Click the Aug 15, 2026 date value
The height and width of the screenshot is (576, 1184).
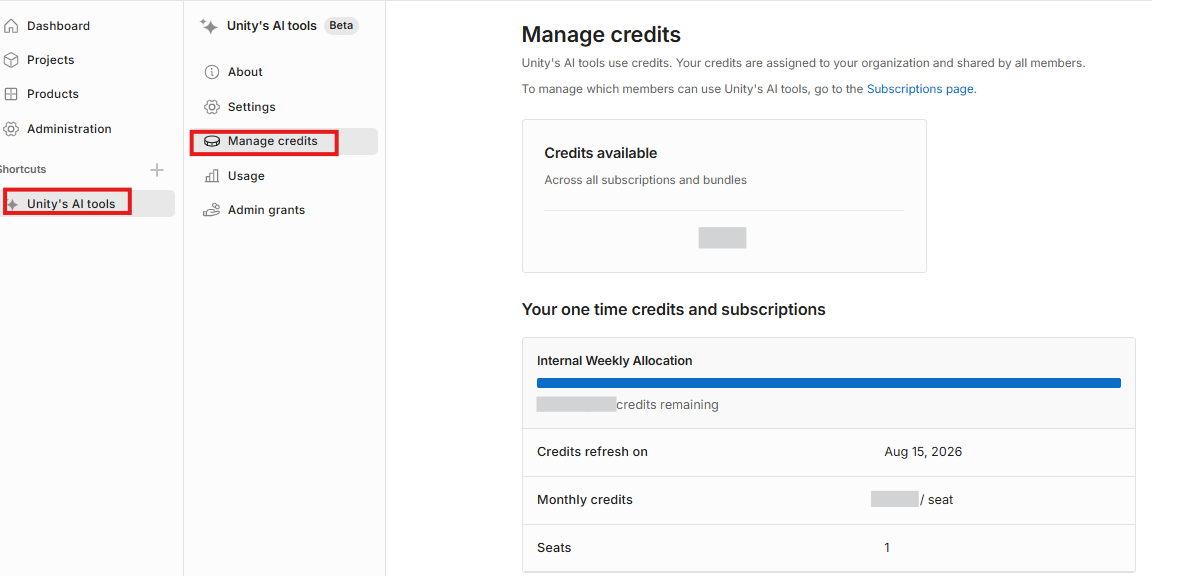point(923,452)
